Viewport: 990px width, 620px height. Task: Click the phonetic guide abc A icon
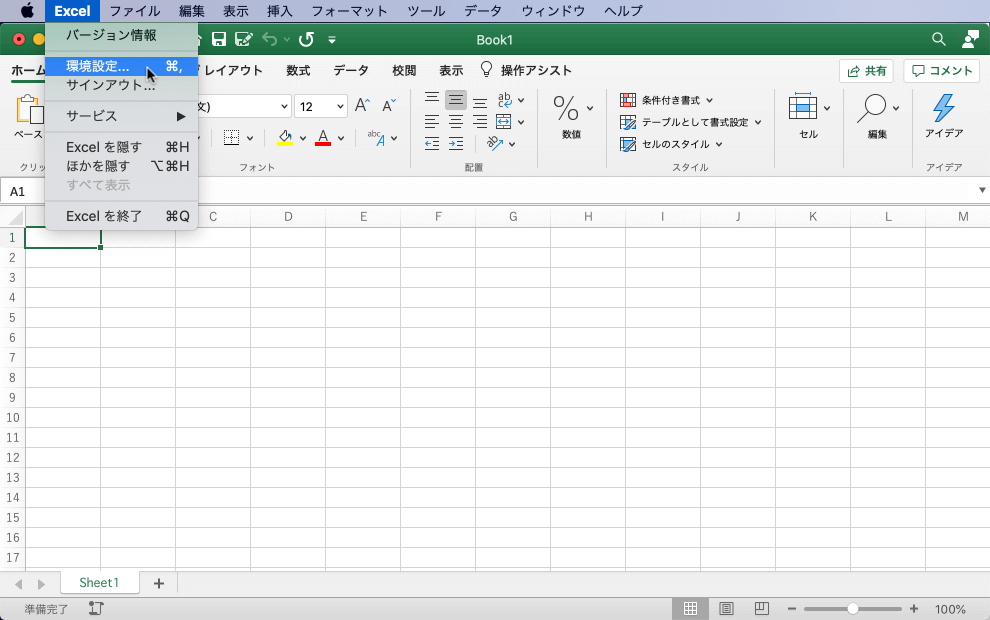[376, 138]
